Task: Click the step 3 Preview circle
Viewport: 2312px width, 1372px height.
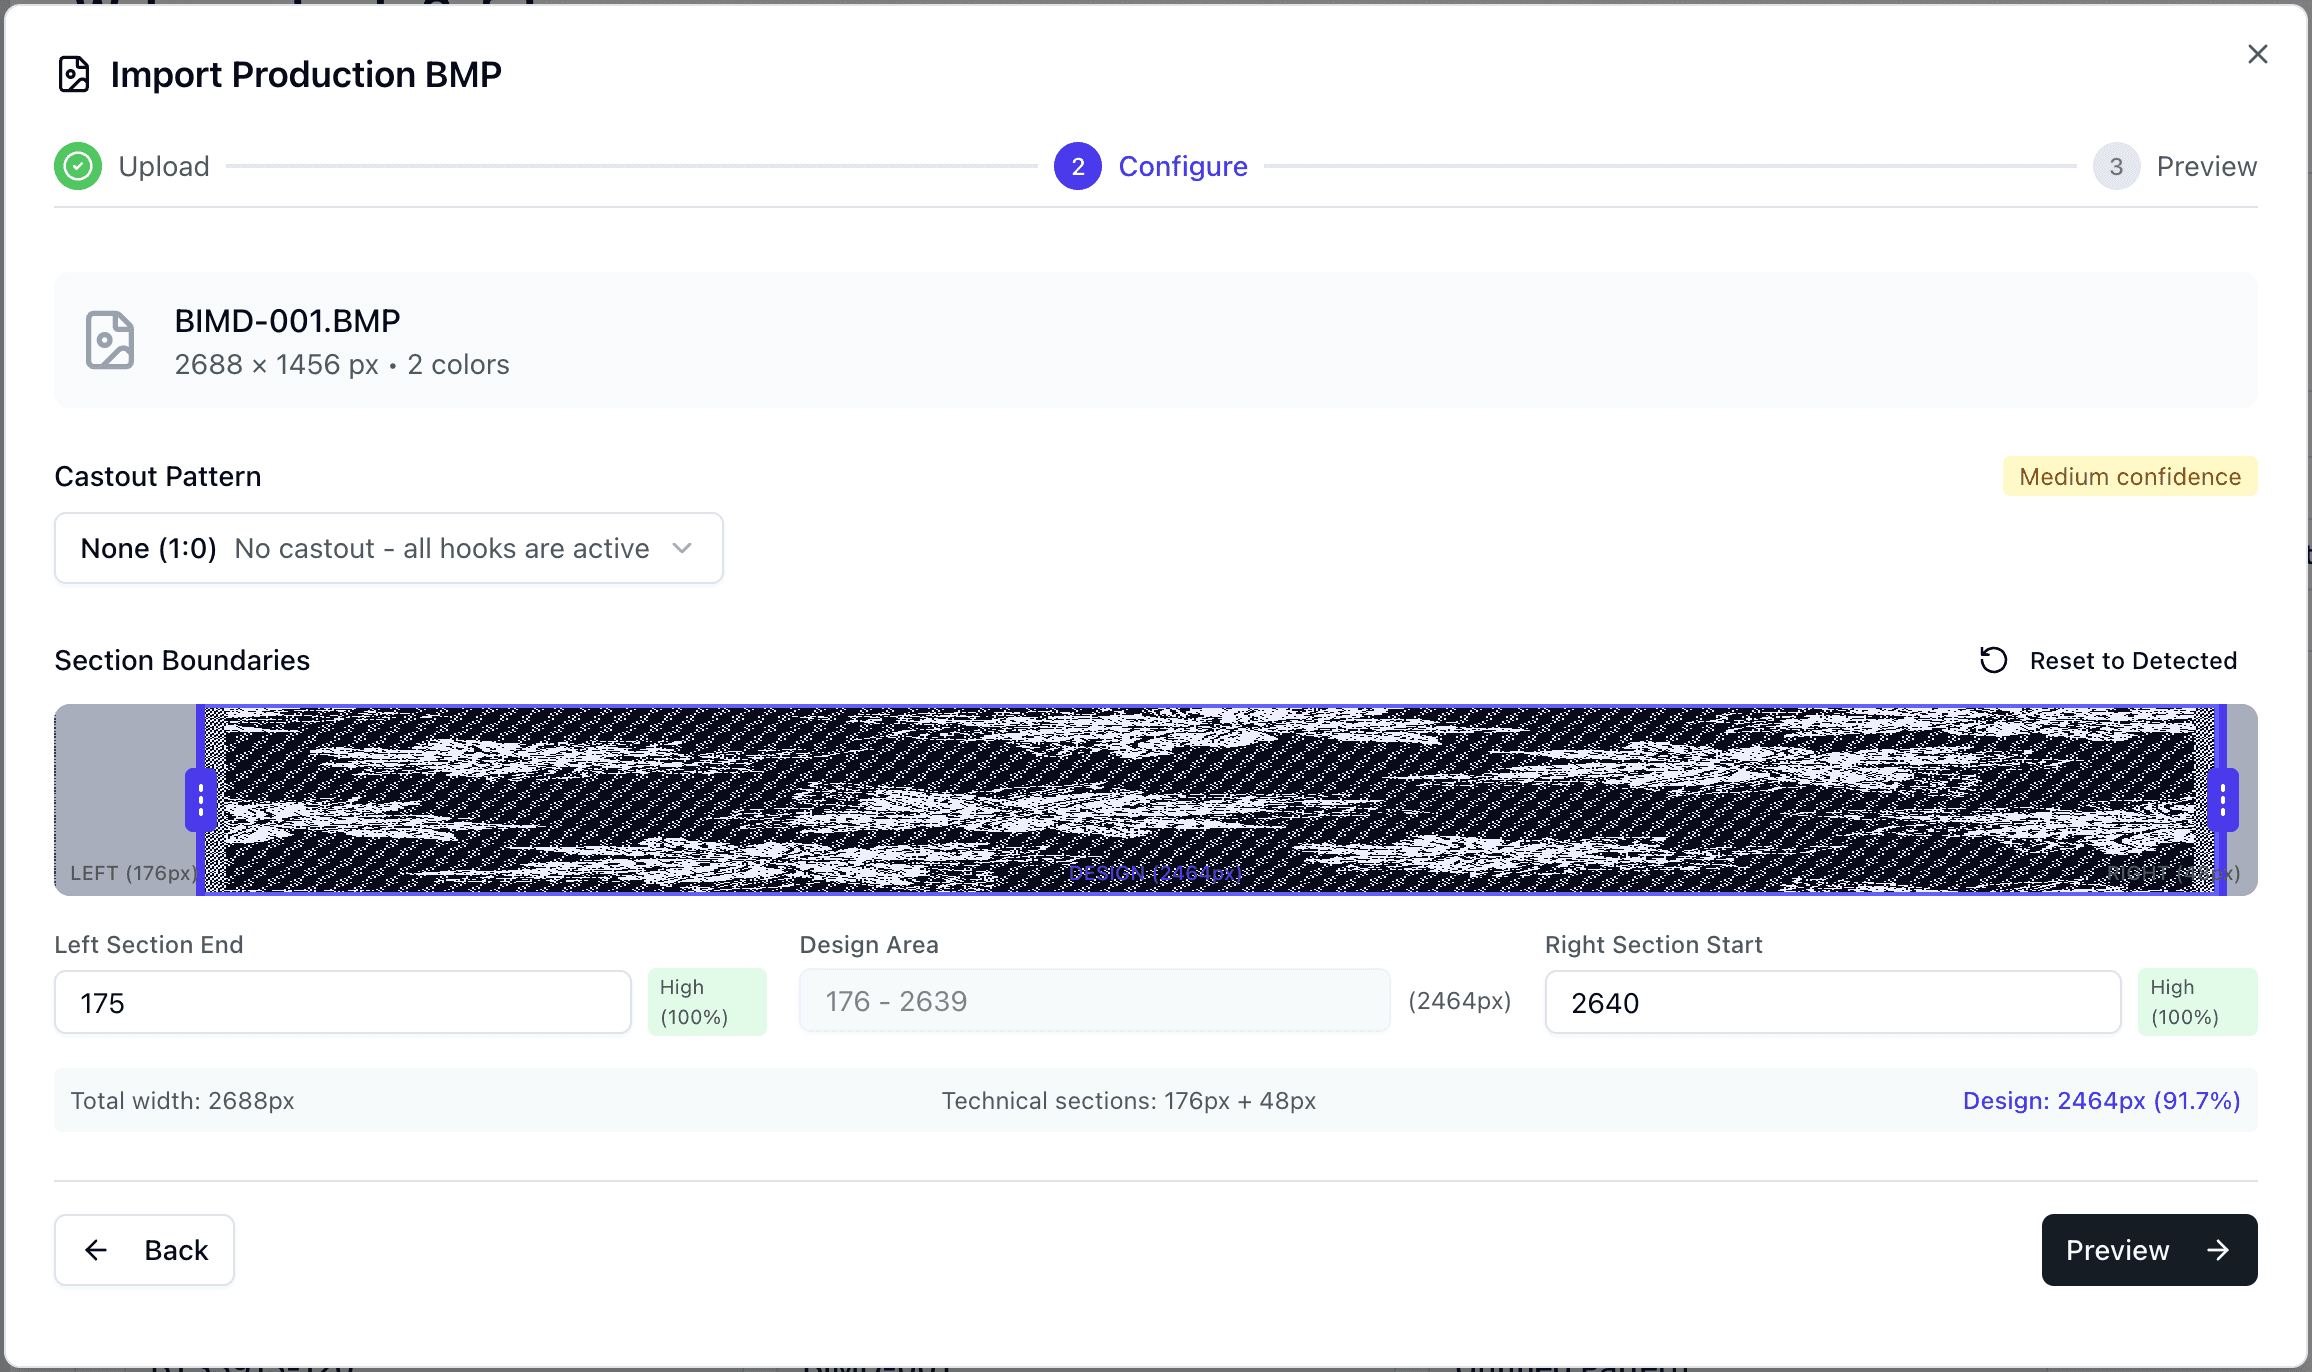Action: 2115,166
